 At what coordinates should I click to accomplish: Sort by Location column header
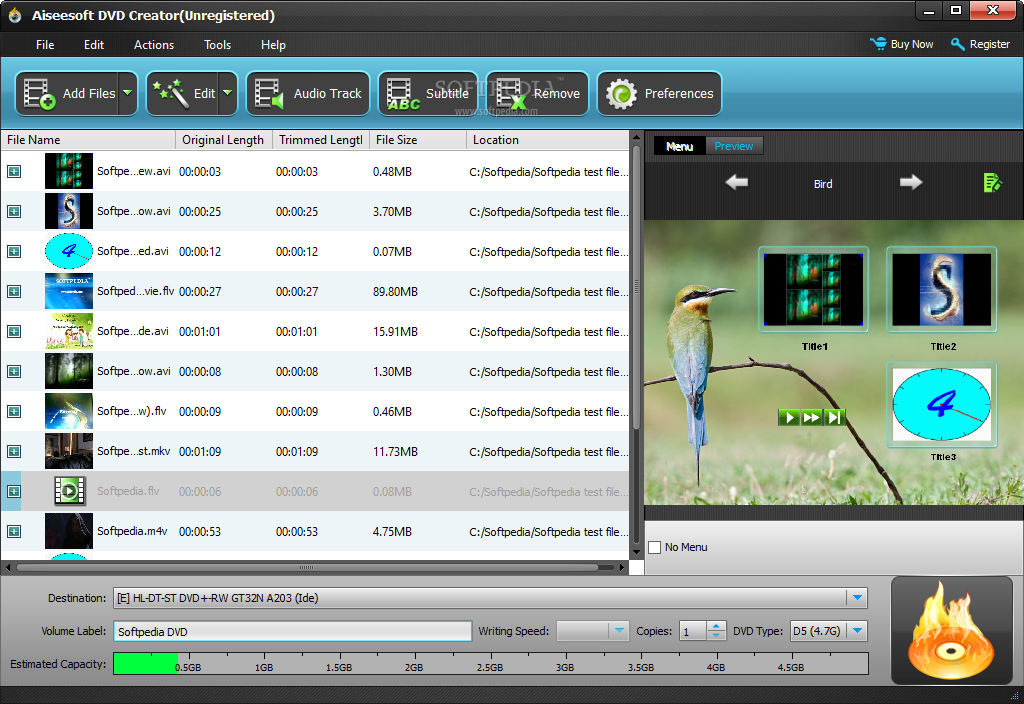coord(547,140)
